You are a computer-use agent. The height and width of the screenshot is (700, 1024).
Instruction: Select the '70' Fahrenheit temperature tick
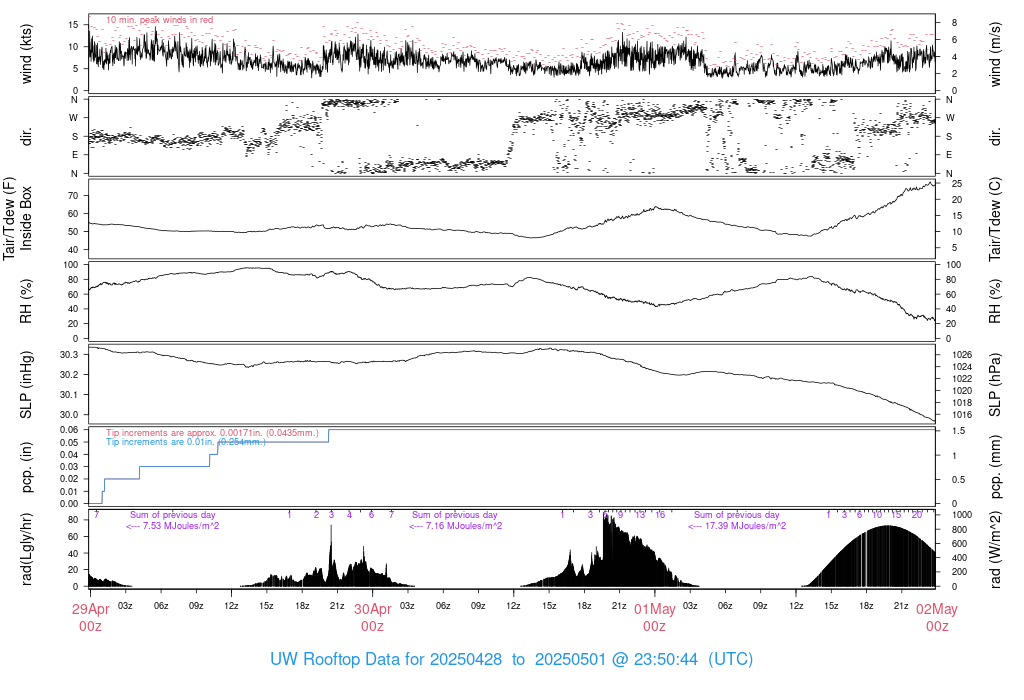click(73, 196)
